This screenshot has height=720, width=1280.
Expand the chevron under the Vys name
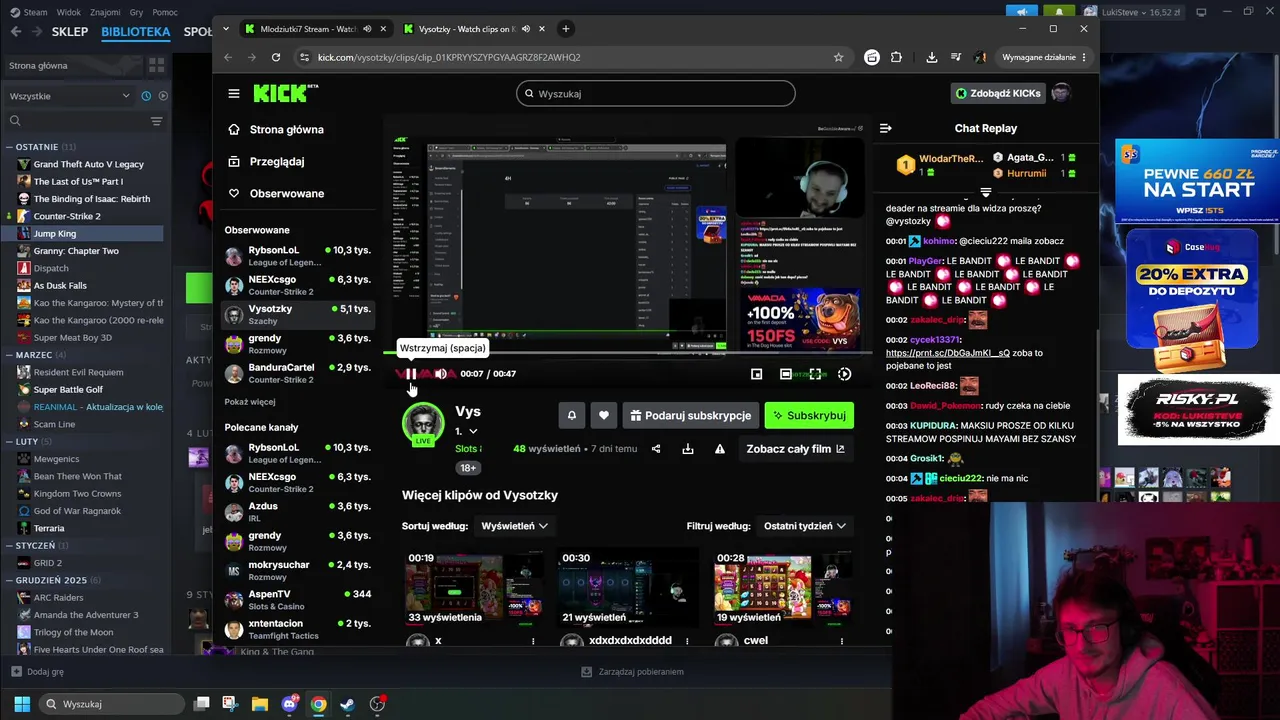(473, 432)
